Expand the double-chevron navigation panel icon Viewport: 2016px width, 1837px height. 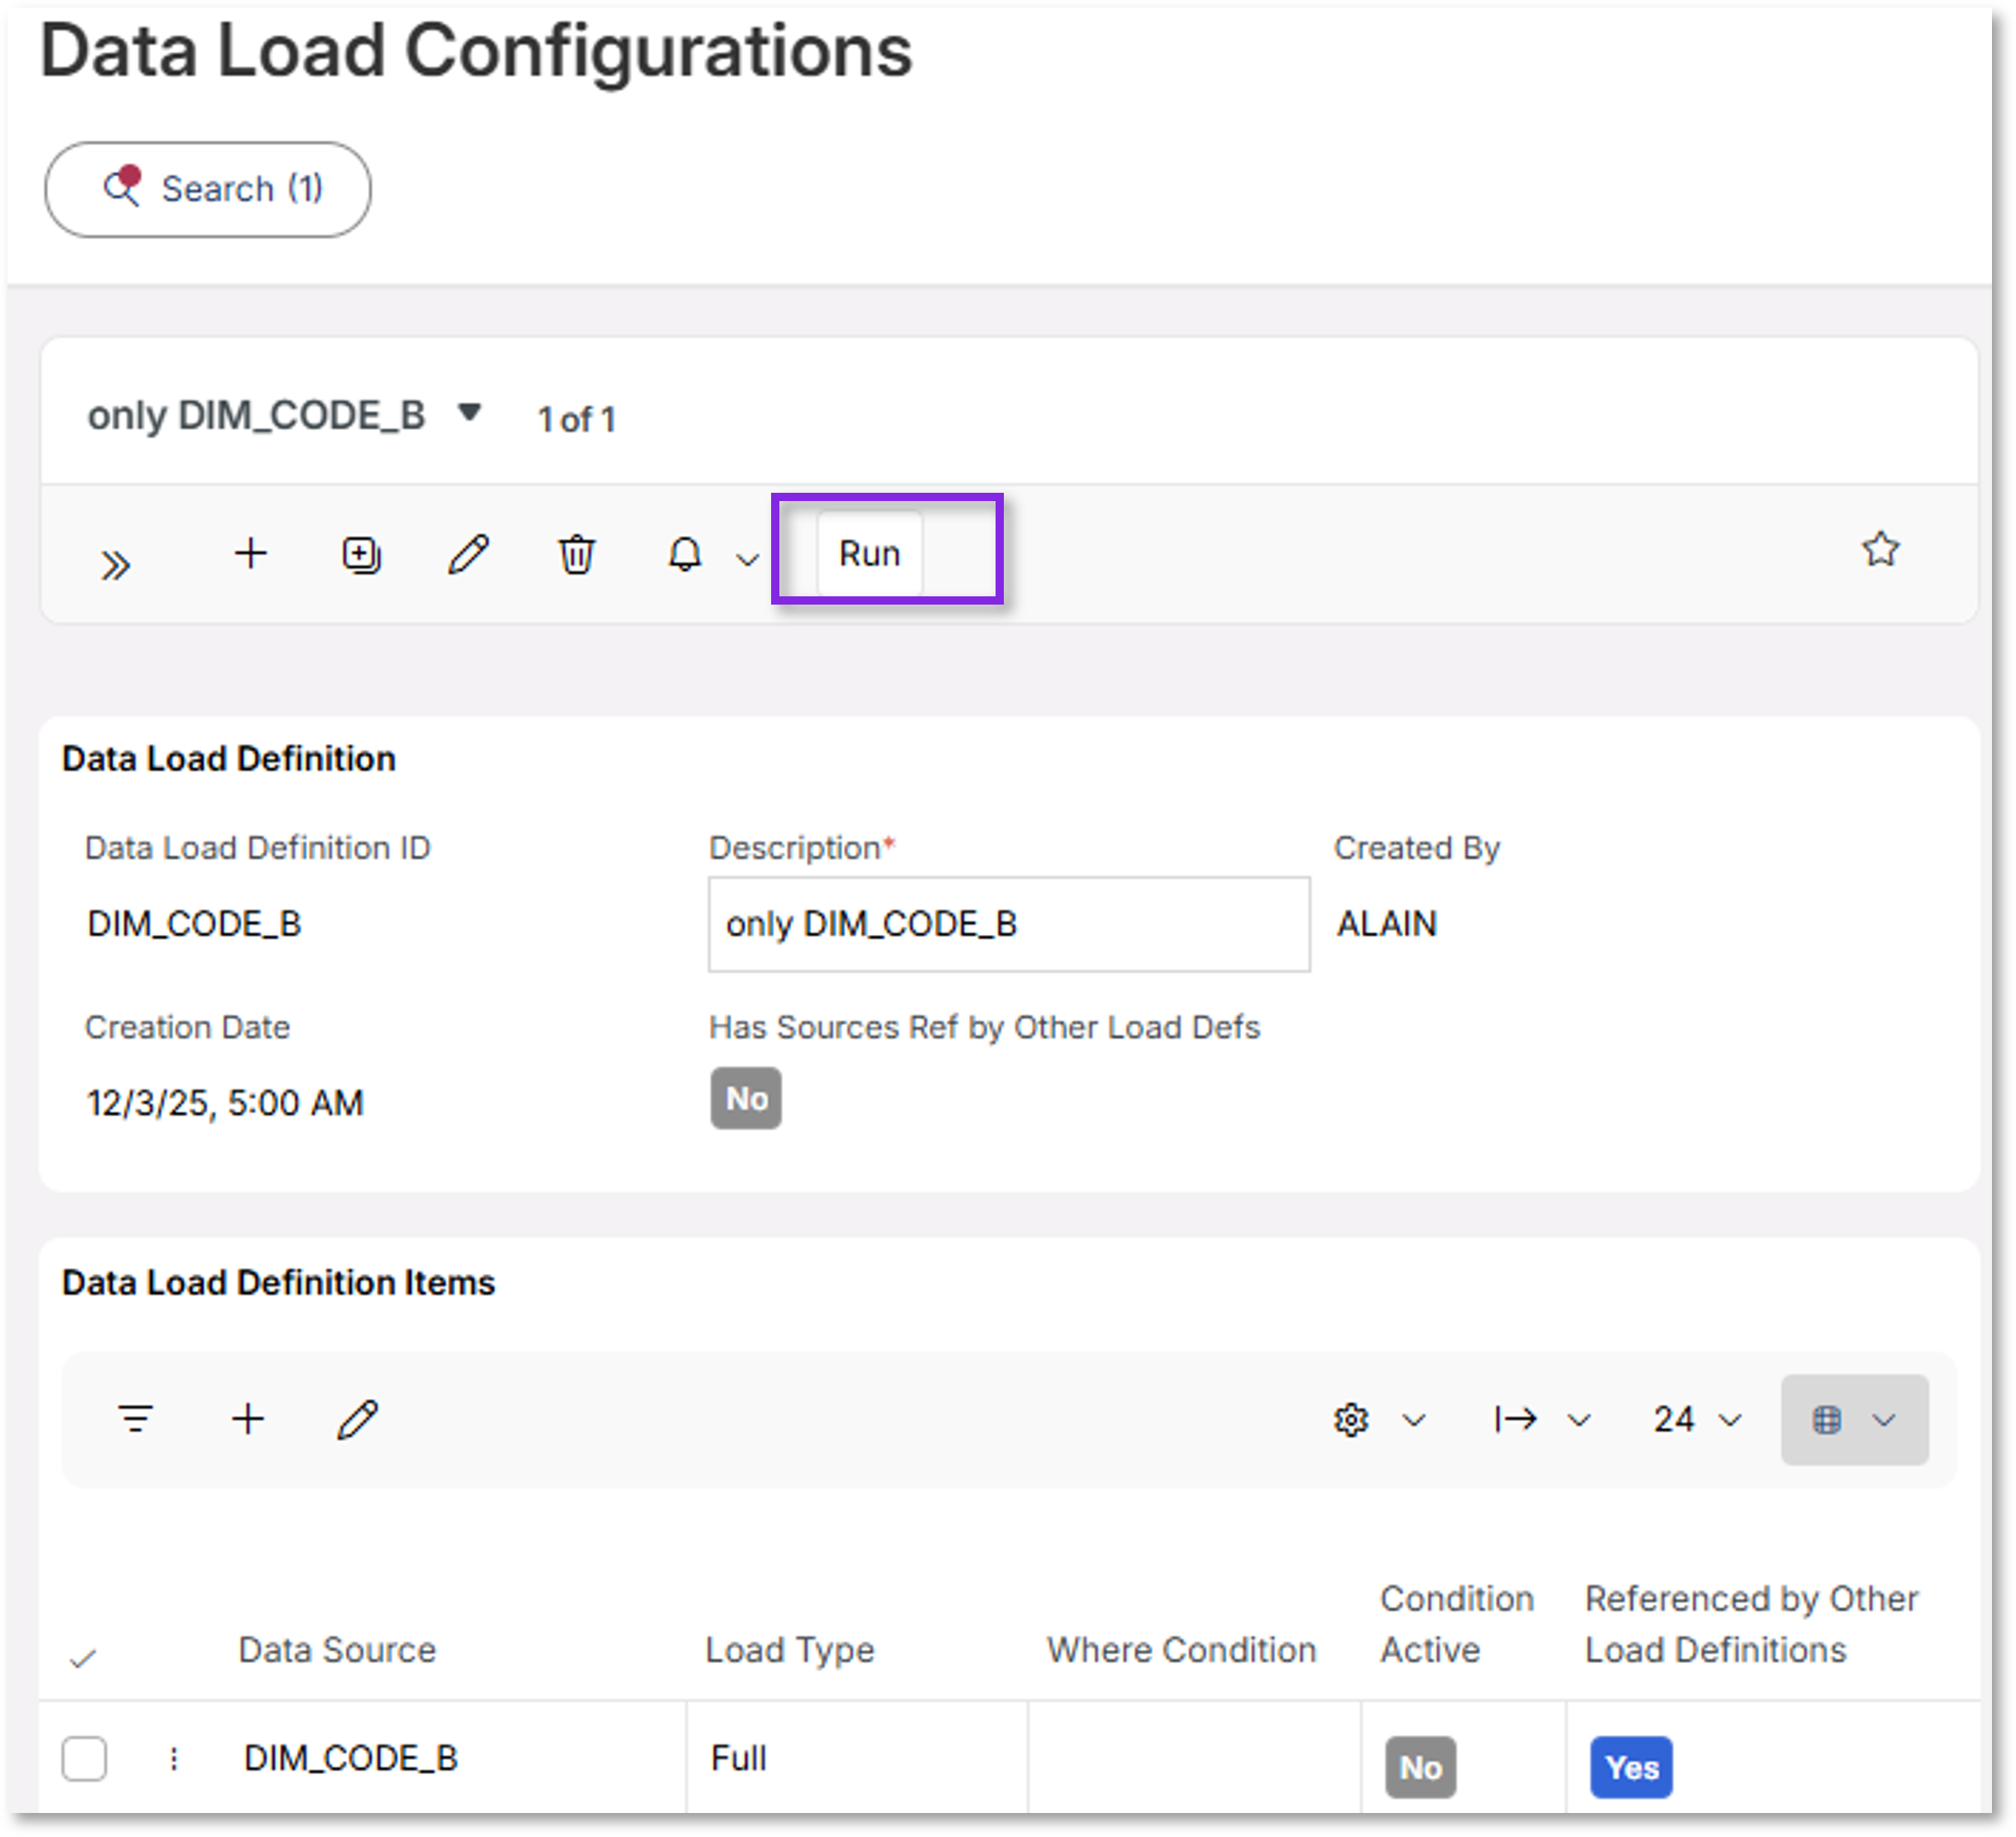[x=115, y=565]
